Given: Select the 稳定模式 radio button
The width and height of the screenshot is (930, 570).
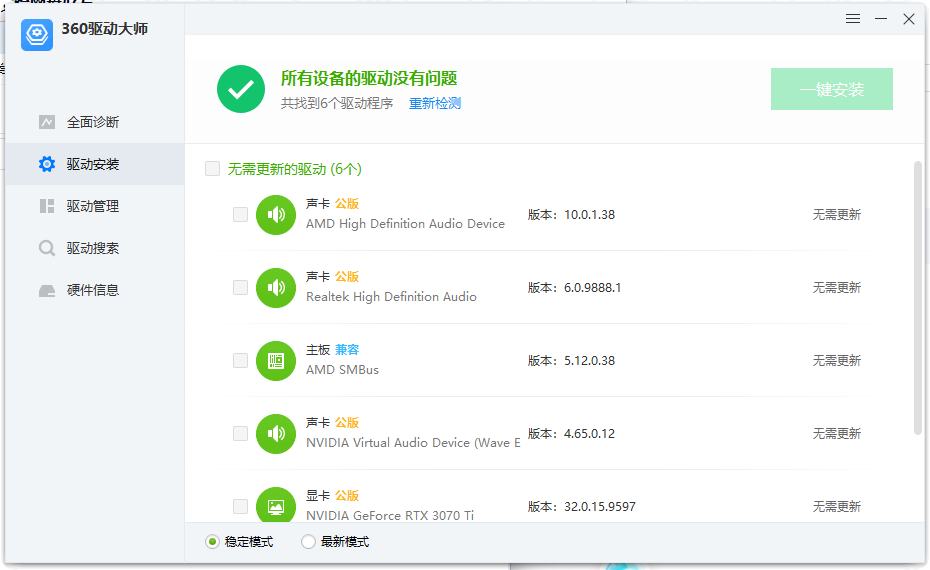Looking at the screenshot, I should 212,542.
